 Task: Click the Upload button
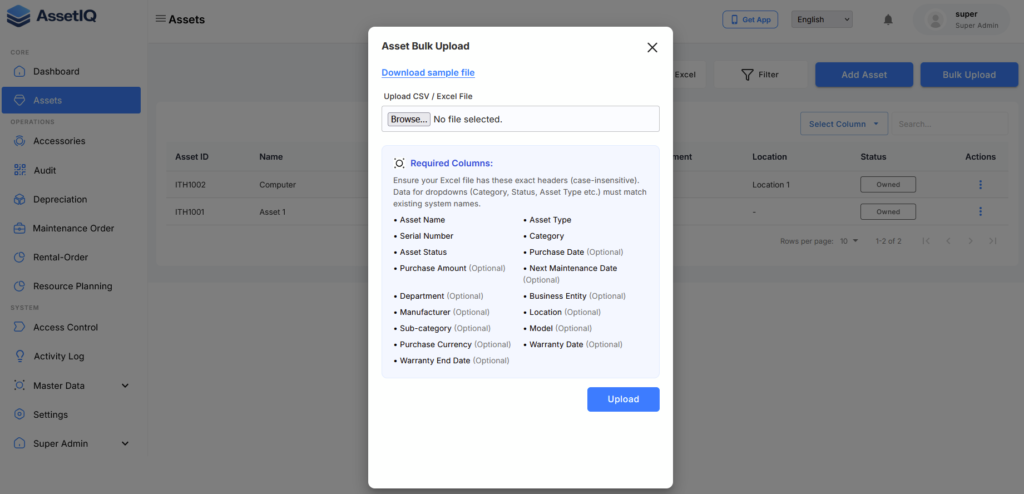pyautogui.click(x=623, y=399)
